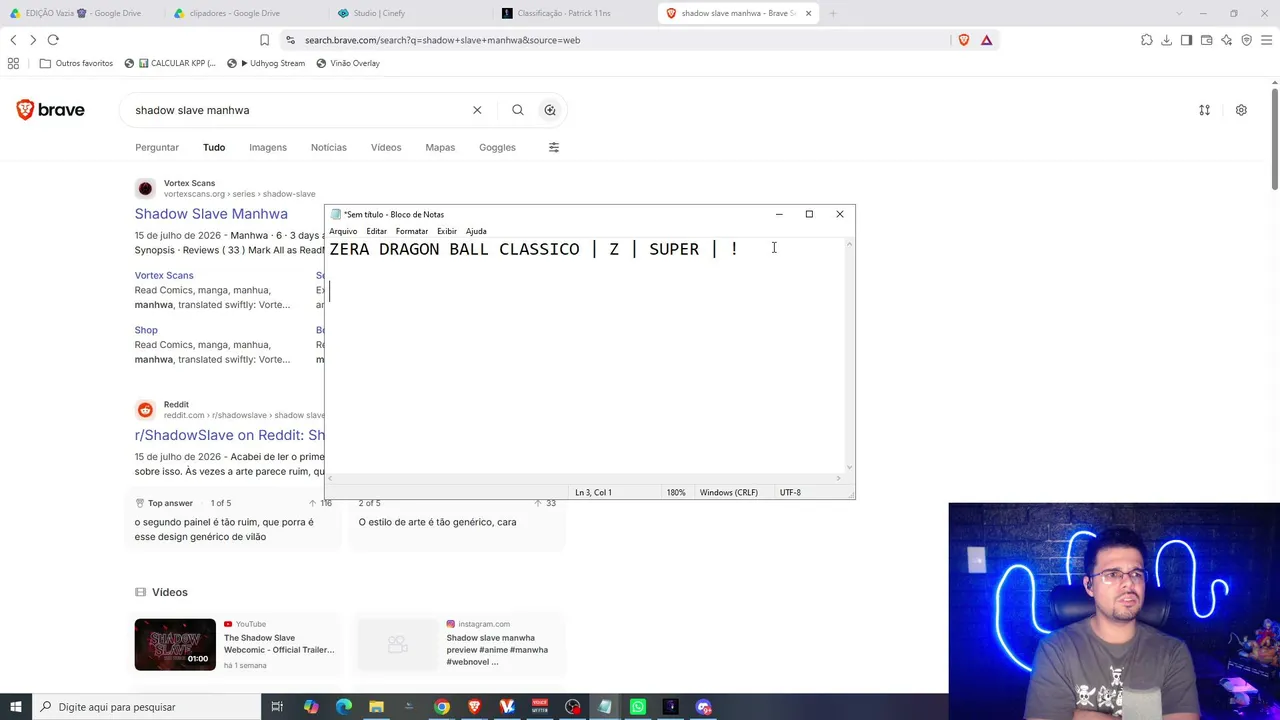Open File Explorer from the taskbar
1280x720 pixels.
(376, 707)
